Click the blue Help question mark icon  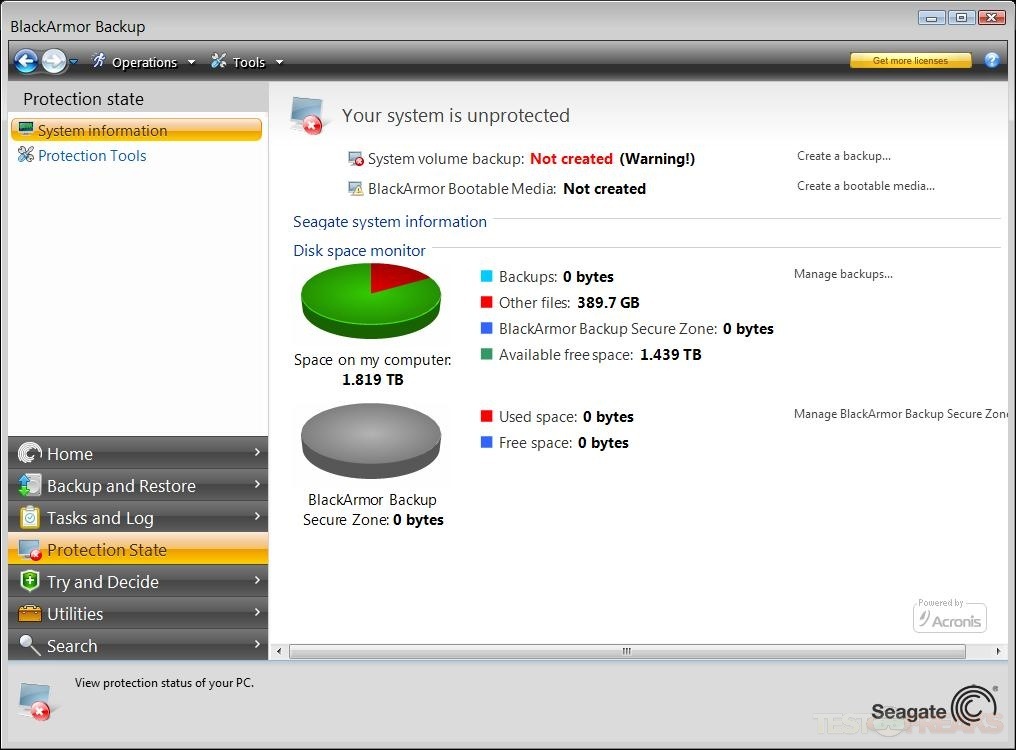992,60
